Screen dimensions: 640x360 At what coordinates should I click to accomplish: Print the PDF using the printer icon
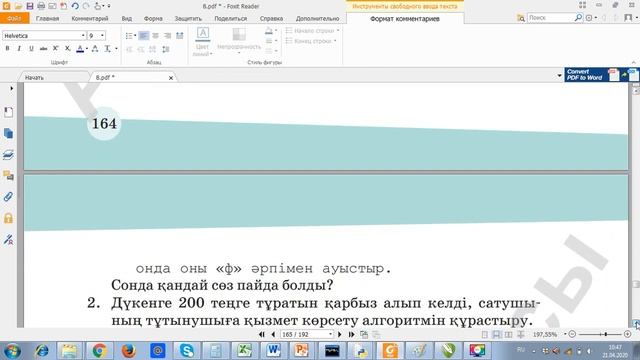coord(41,6)
